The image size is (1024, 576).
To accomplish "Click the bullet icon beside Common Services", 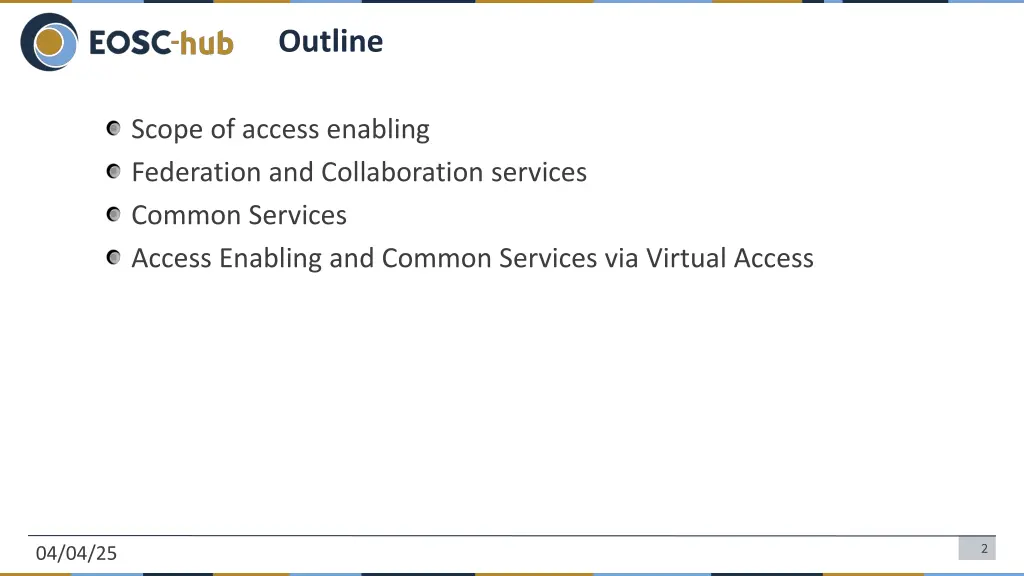I will pos(114,215).
